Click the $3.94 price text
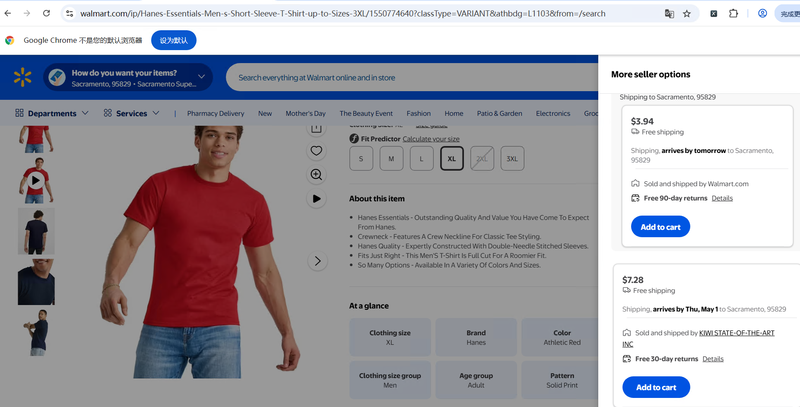Viewport: 800px width, 407px height. [x=642, y=121]
